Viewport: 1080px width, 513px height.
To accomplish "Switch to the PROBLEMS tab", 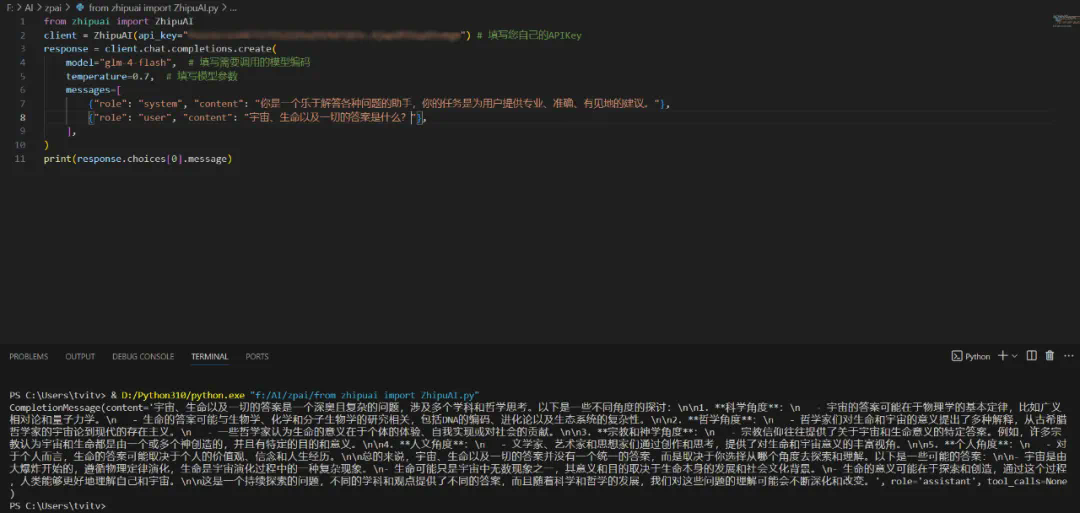I will 28,356.
